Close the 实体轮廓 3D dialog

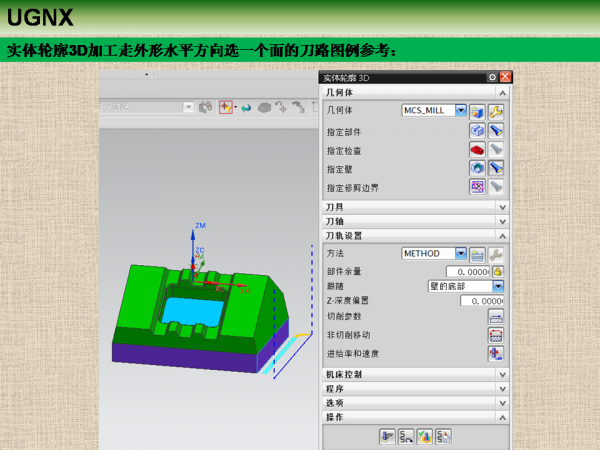pyautogui.click(x=505, y=77)
